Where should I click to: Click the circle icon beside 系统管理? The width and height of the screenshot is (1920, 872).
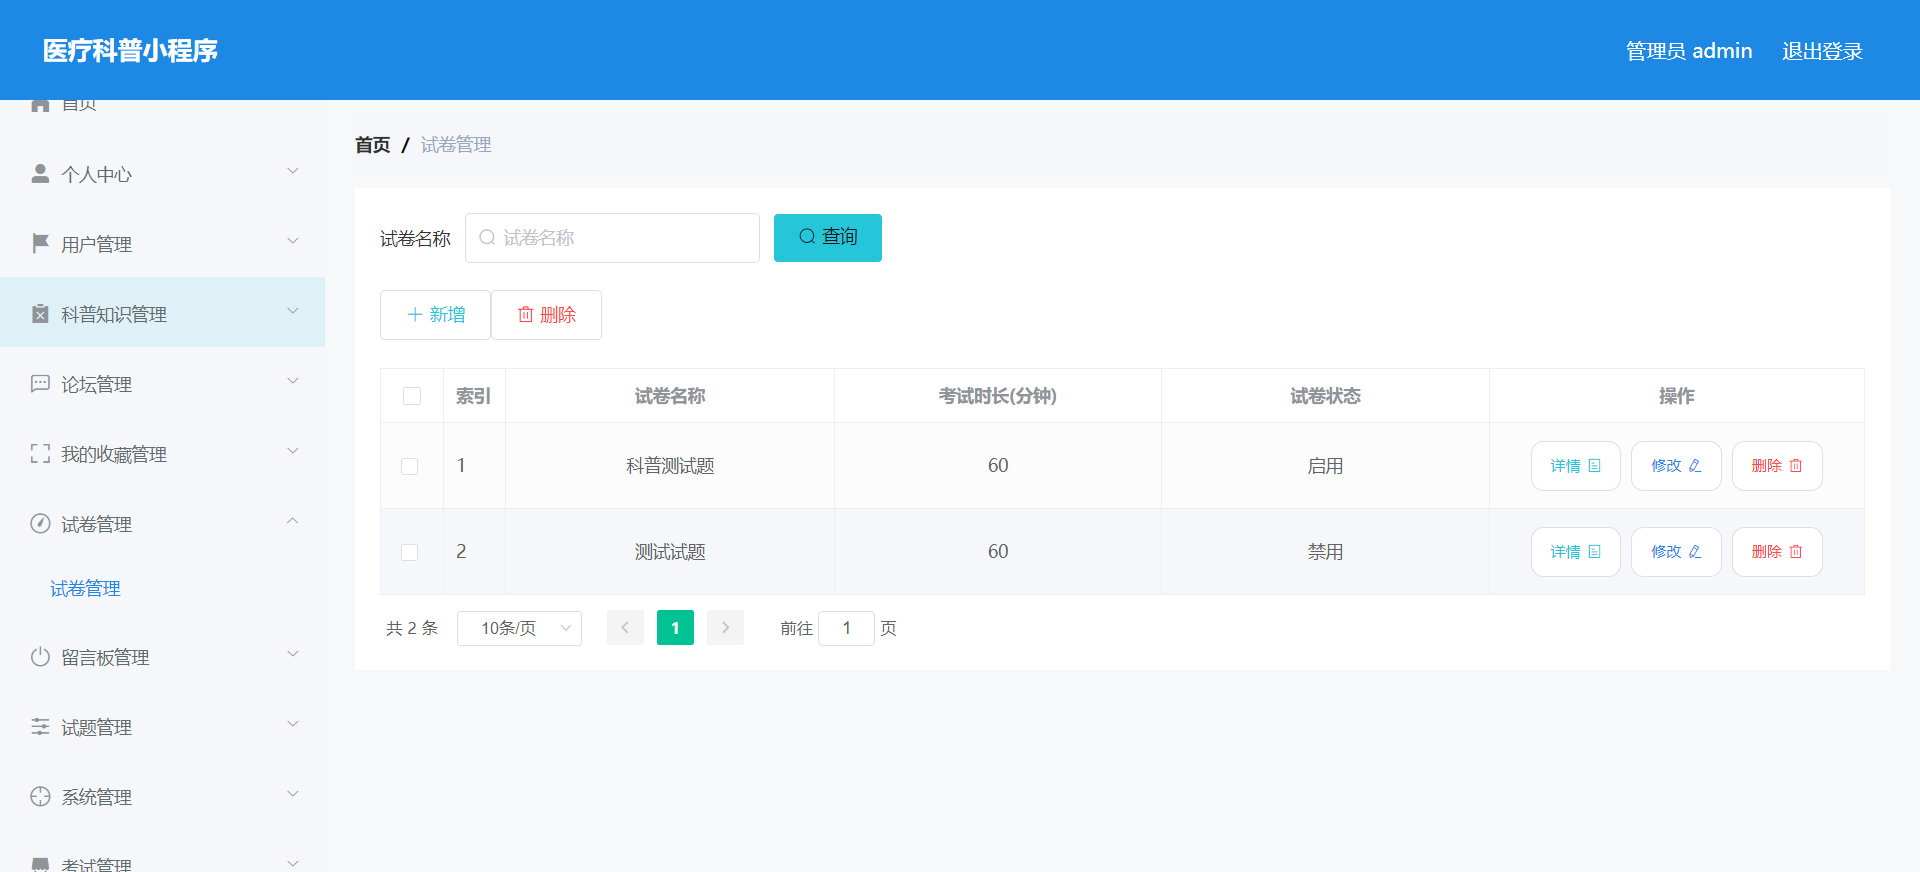coord(40,797)
